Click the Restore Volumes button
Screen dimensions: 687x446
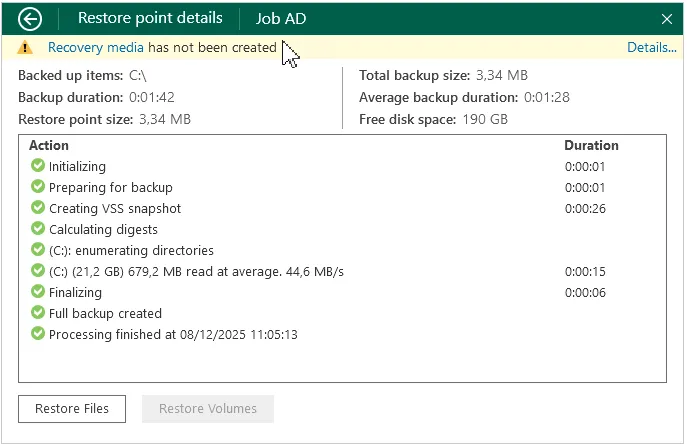coord(208,408)
